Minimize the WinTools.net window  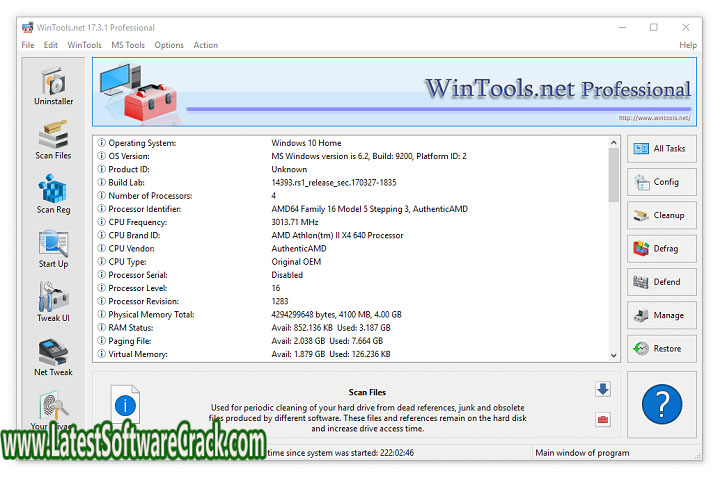point(622,28)
